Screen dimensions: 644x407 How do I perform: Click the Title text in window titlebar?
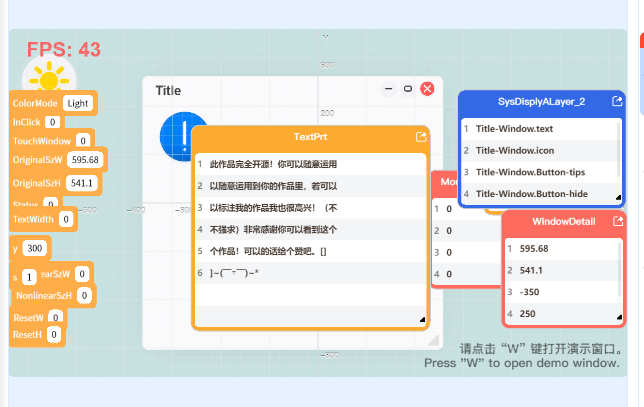click(168, 90)
